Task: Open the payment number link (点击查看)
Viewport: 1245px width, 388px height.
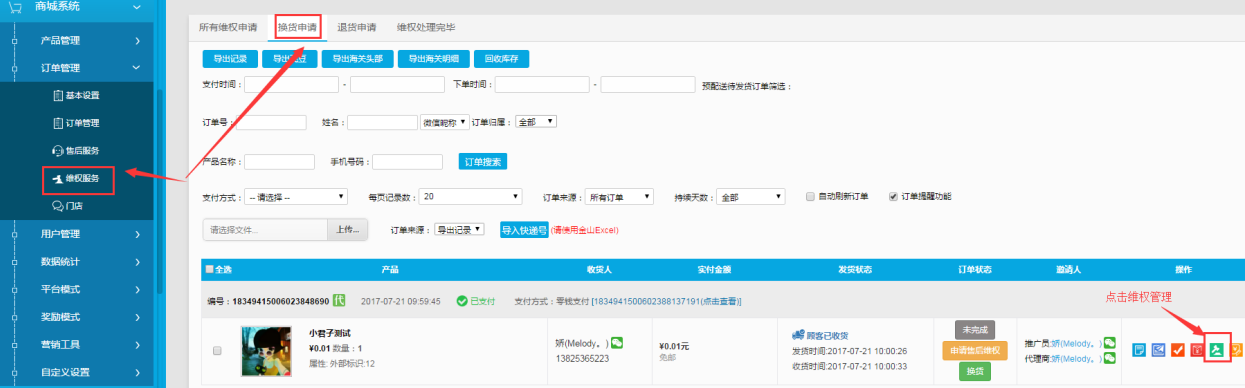Action: (666, 301)
